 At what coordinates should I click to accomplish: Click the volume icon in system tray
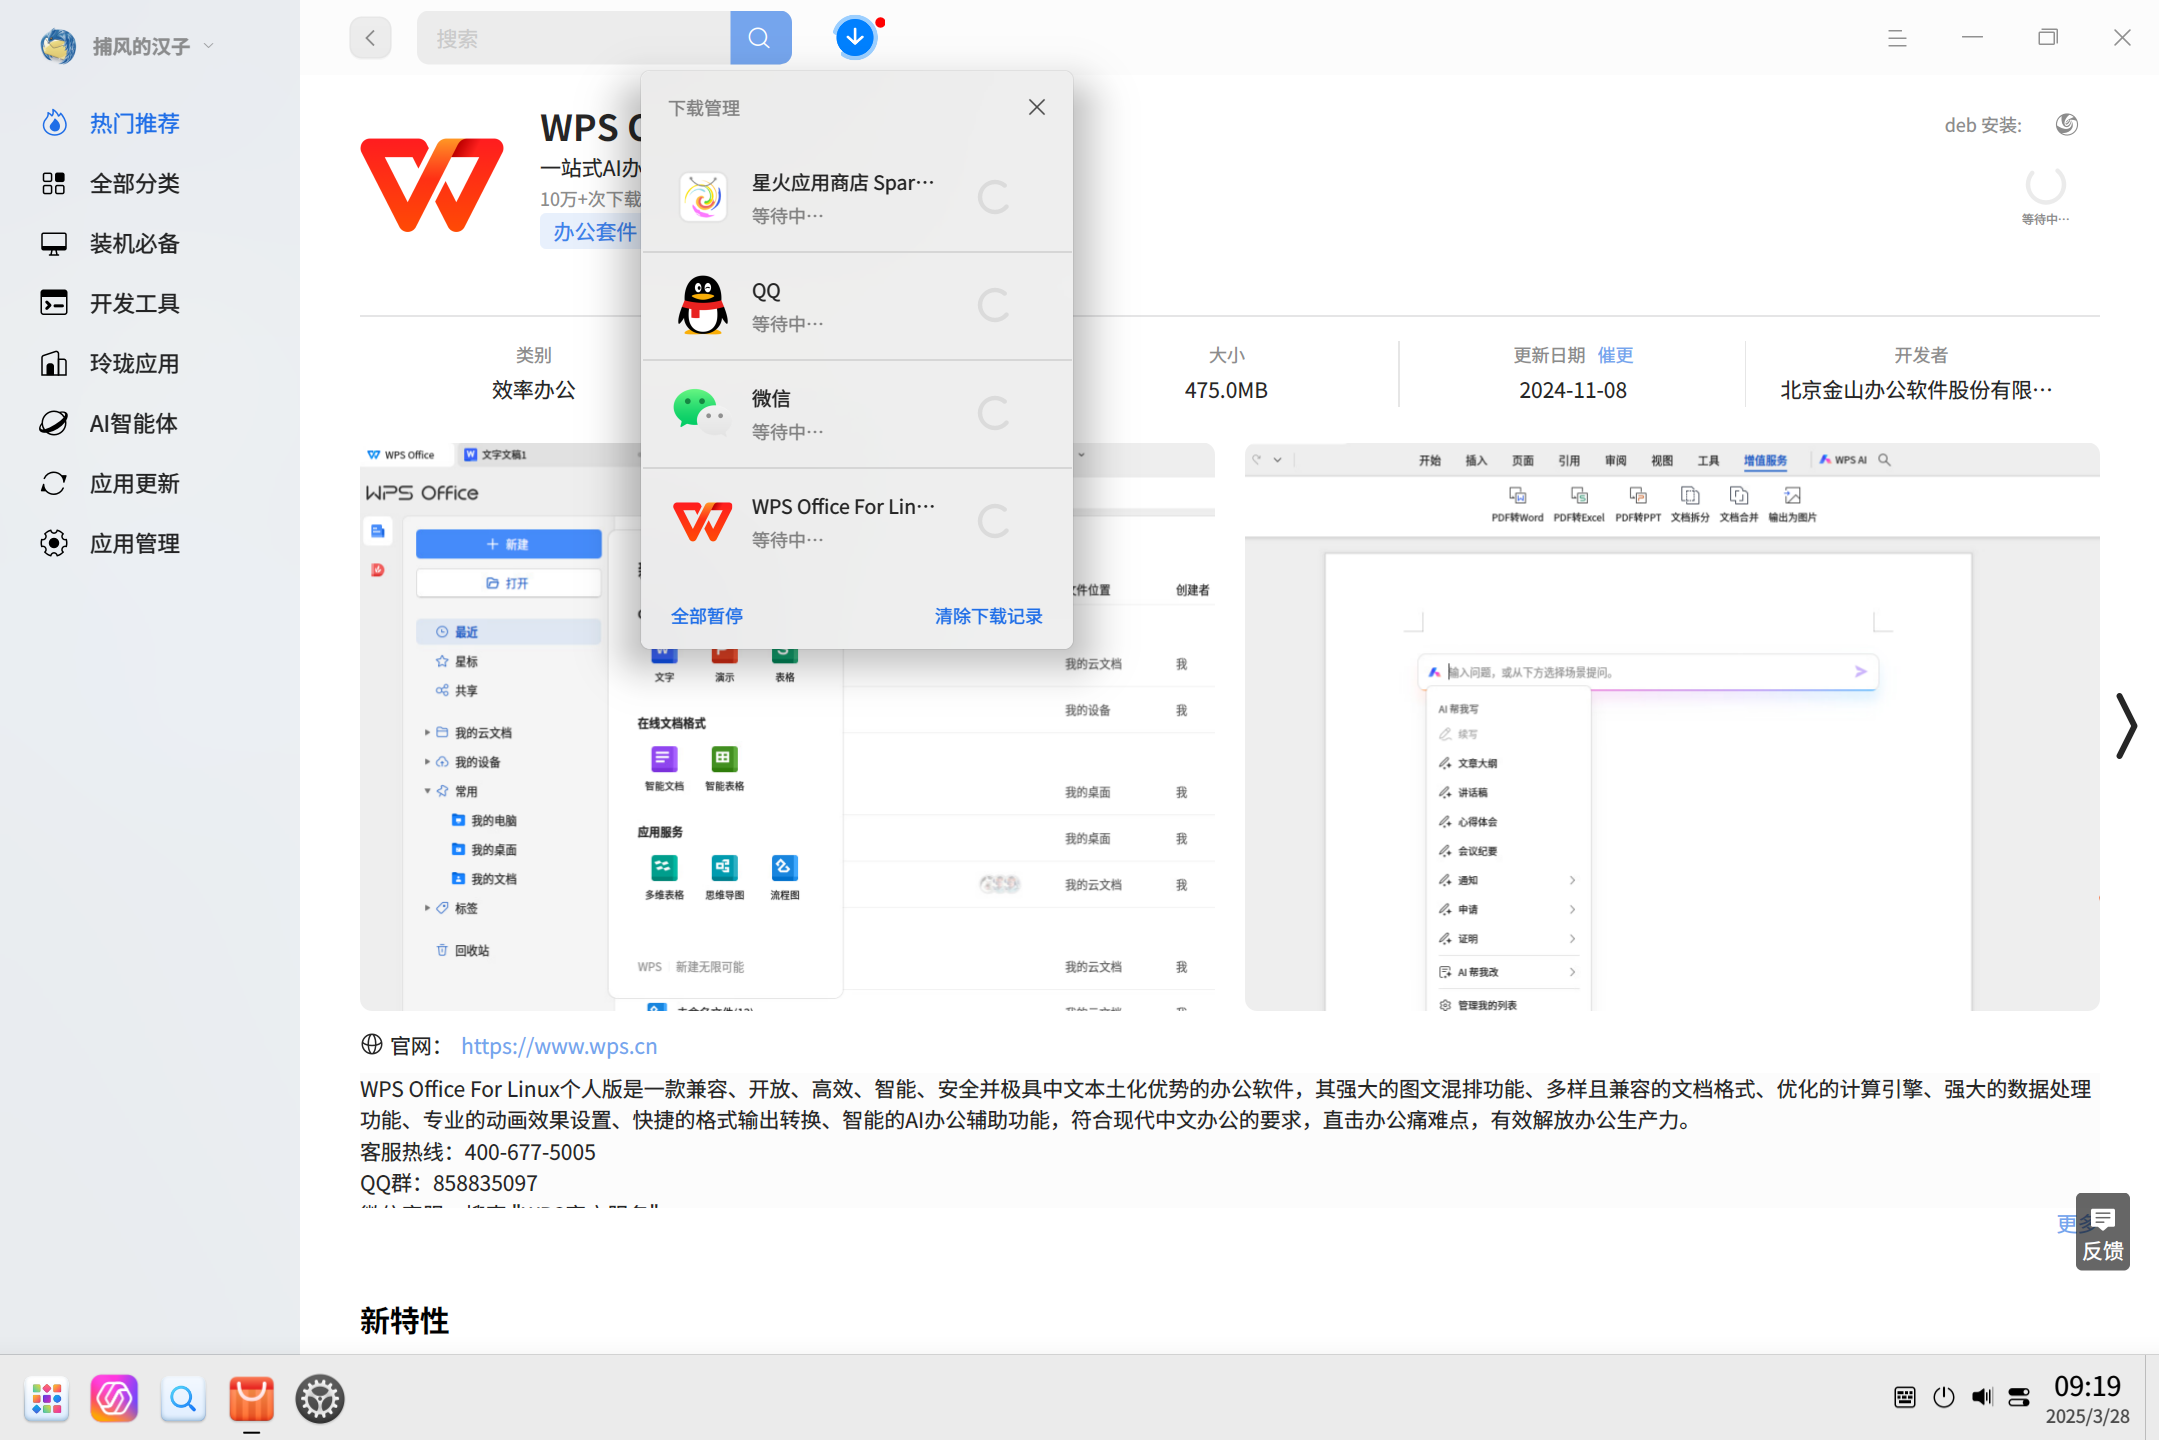1982,1397
